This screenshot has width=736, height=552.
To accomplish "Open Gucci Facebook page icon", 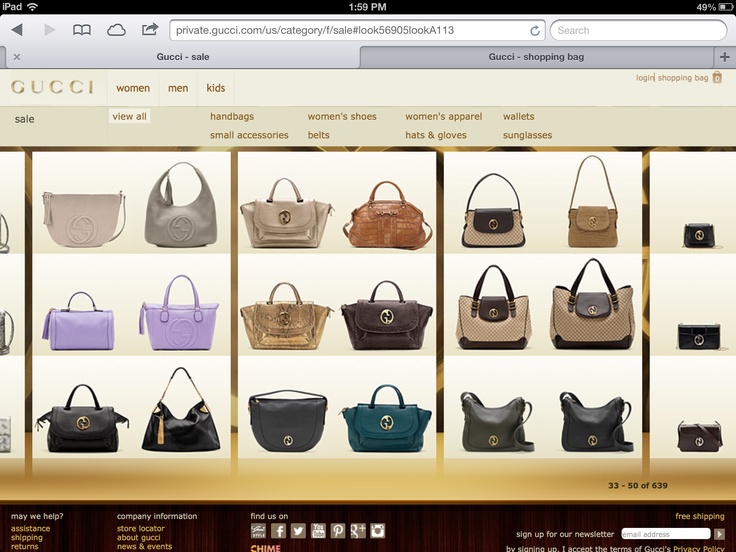I will point(278,531).
